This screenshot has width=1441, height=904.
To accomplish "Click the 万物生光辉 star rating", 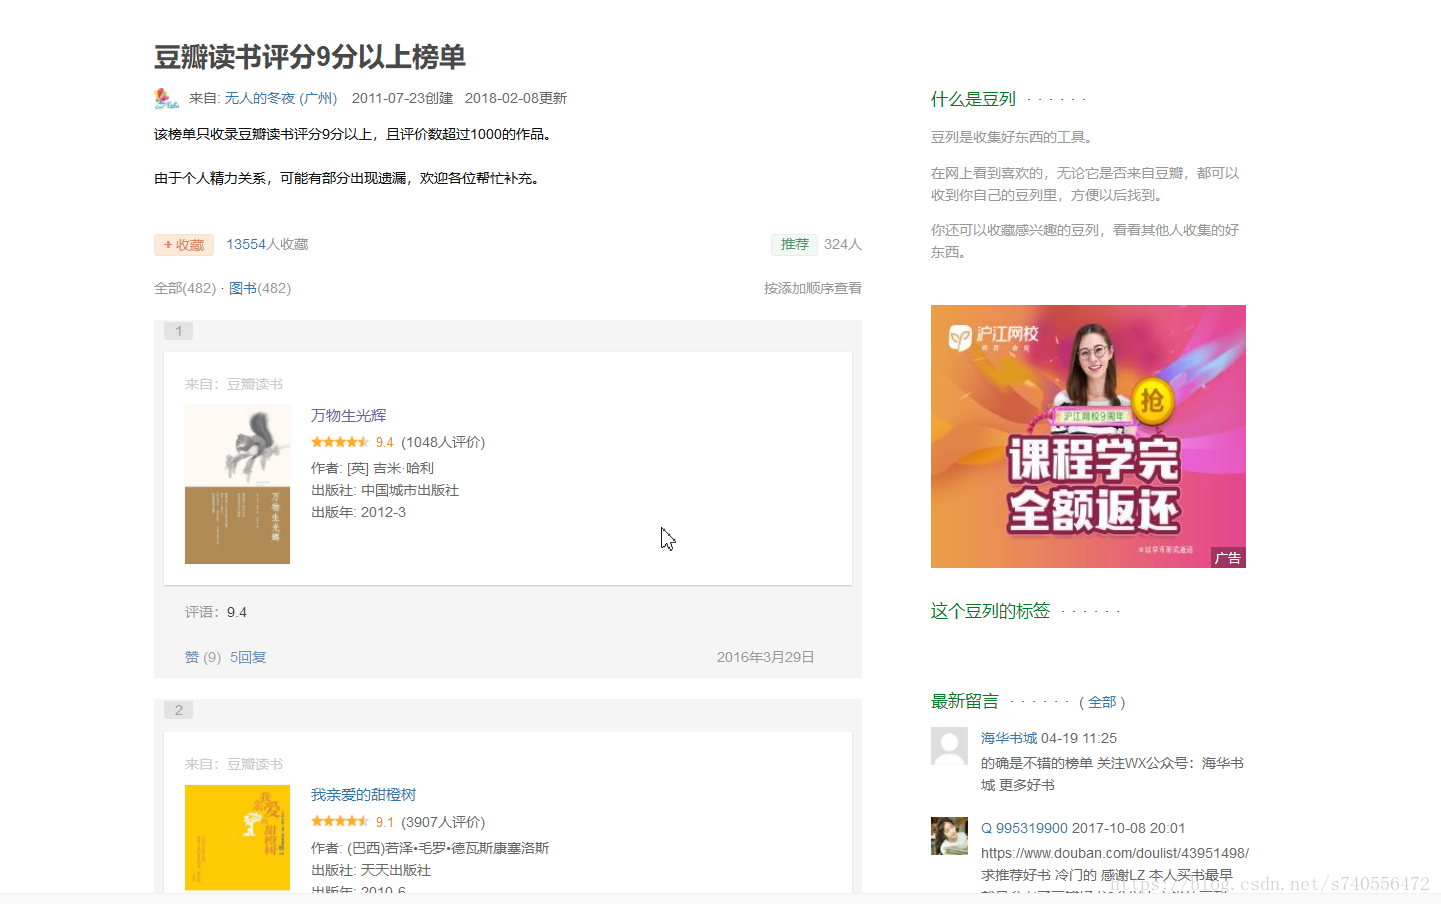I will click(340, 442).
